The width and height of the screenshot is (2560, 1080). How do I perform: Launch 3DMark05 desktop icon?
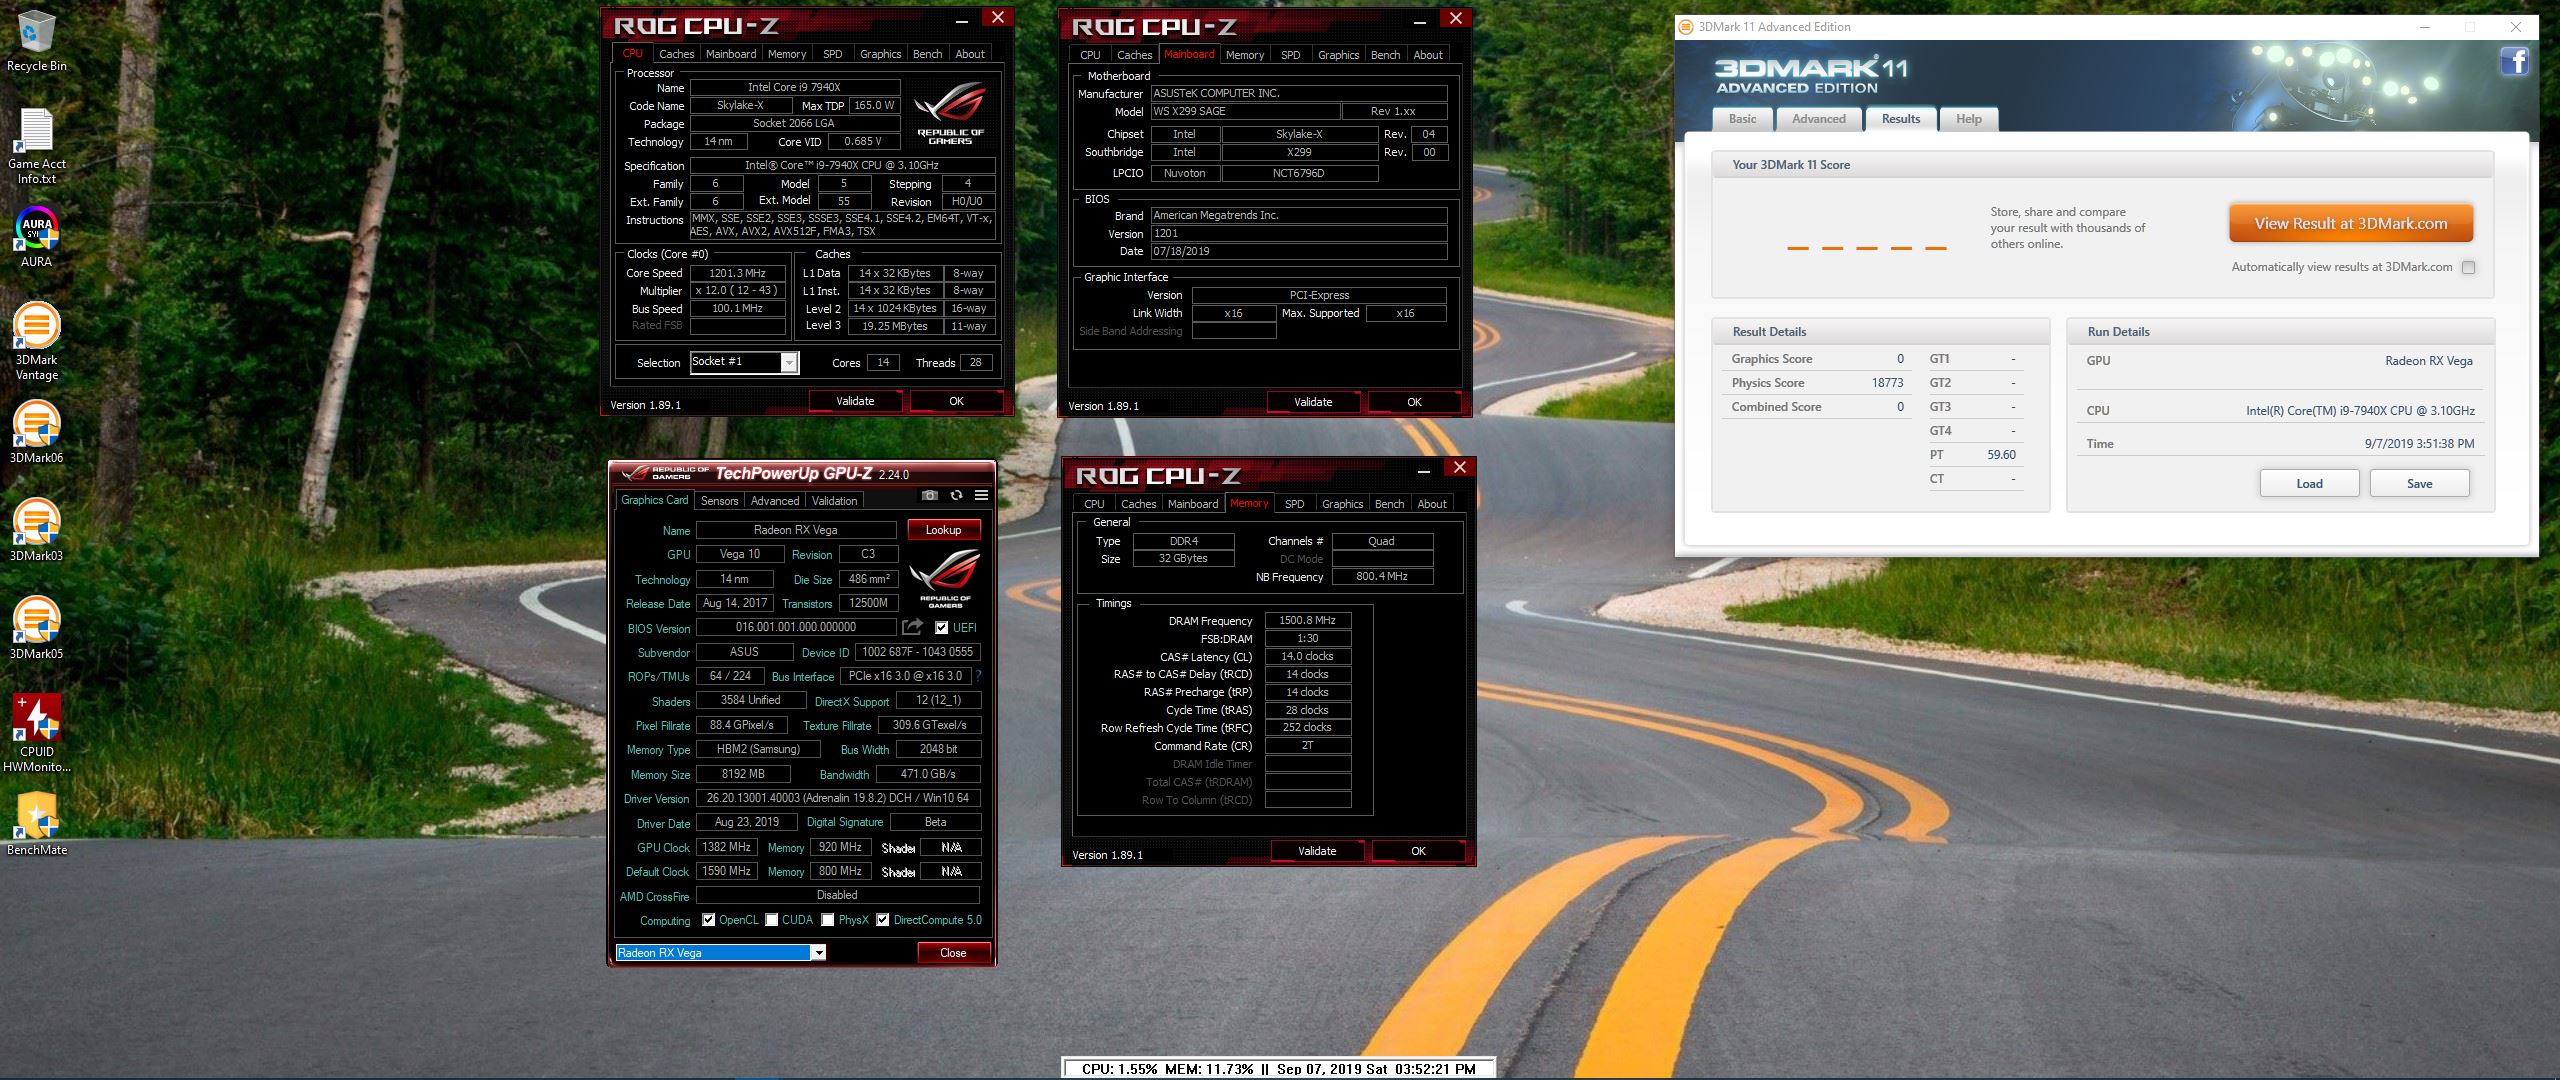point(36,628)
